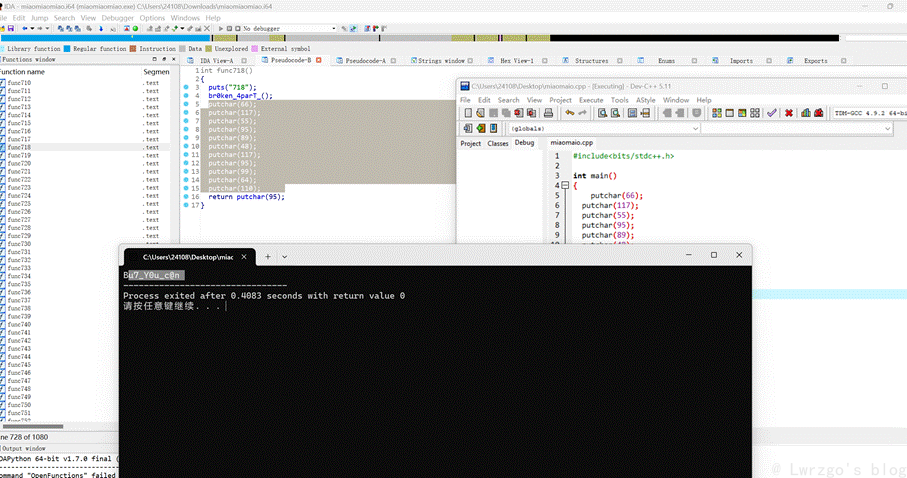Click the br0ken_4parT_() call in pseudocode
The image size is (907, 478).
[240, 96]
